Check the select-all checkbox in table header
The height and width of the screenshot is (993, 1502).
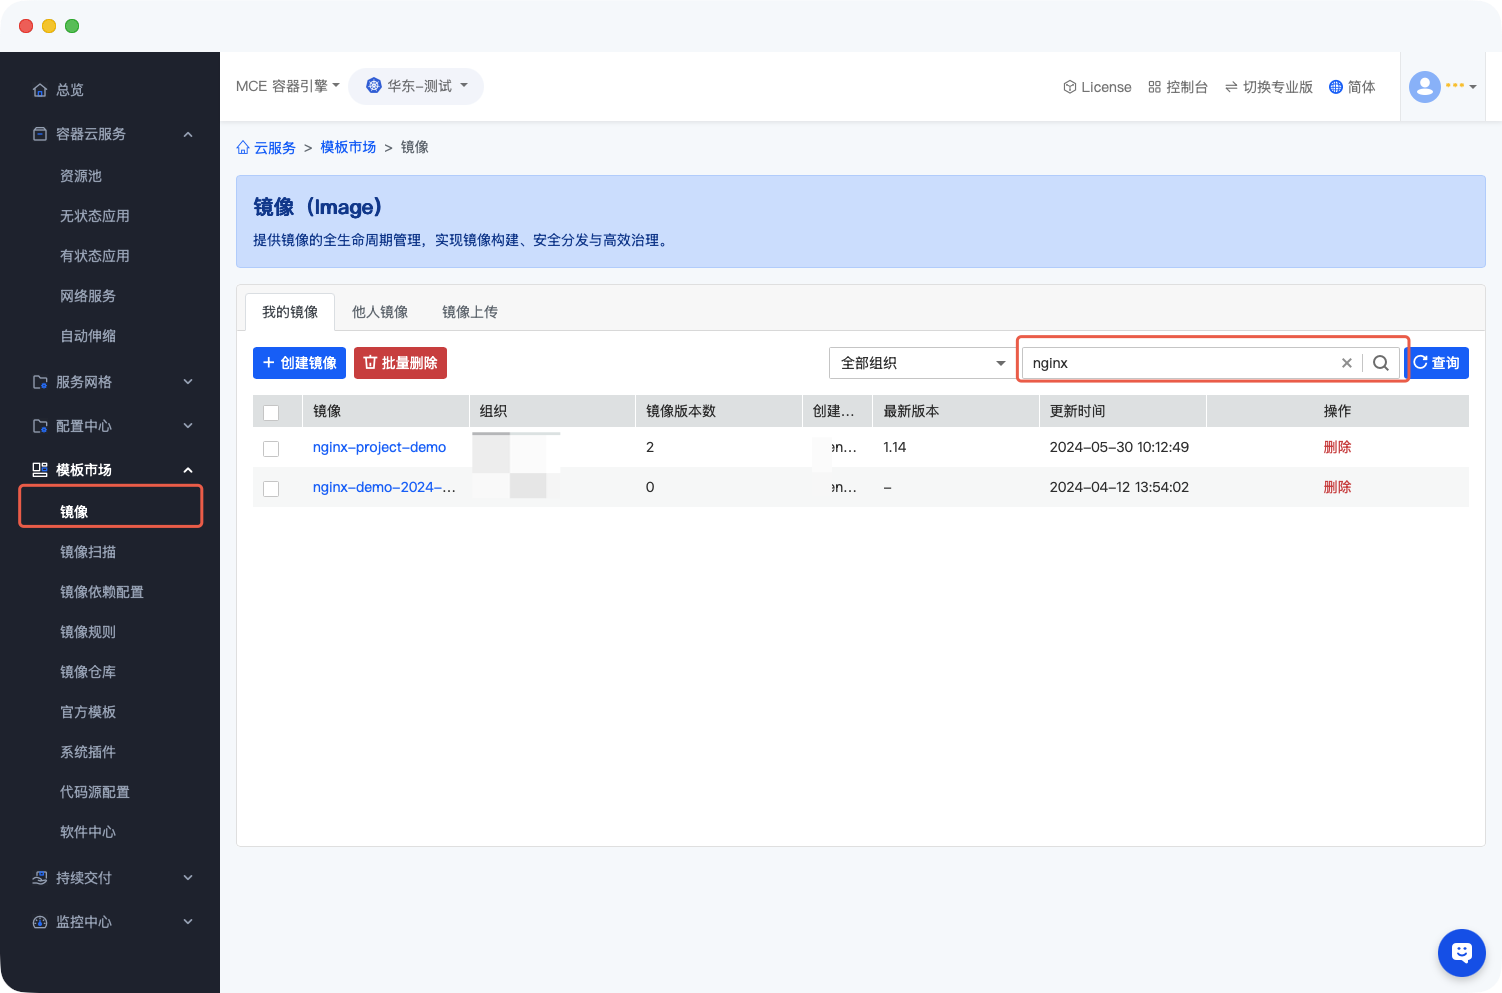271,412
